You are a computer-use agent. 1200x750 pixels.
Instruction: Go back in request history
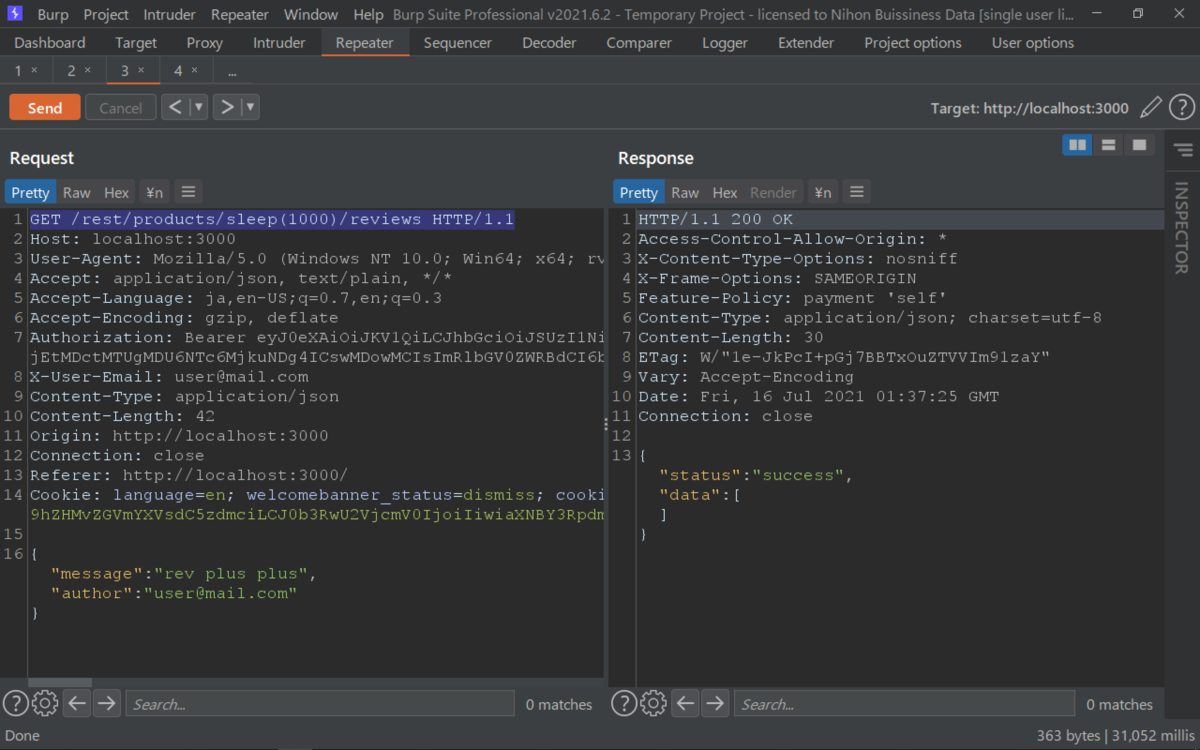click(175, 107)
